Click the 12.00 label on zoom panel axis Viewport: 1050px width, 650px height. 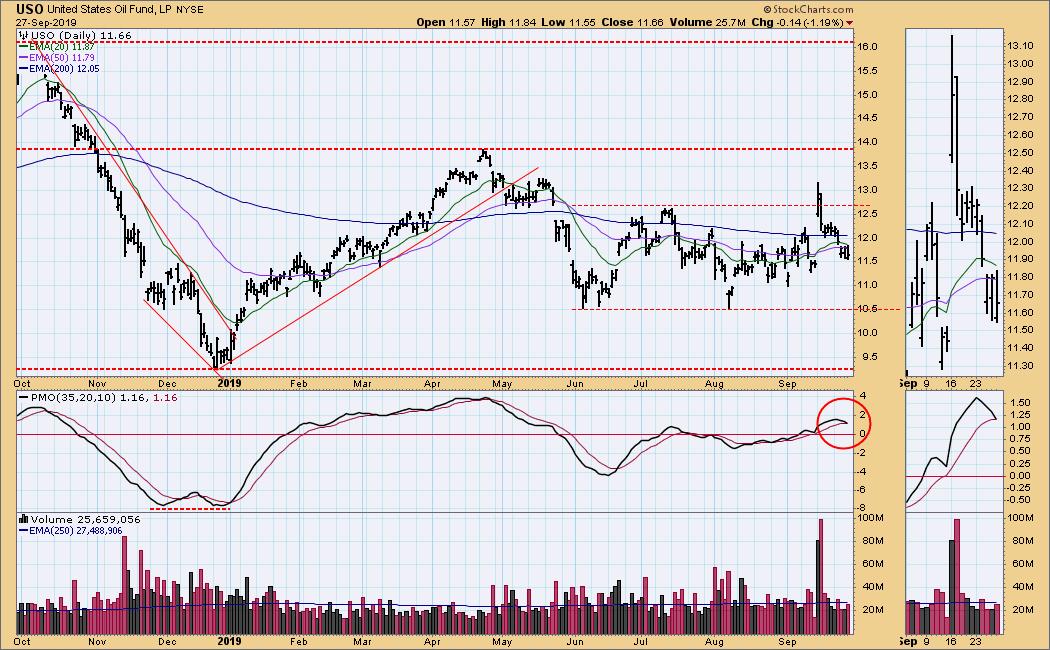1021,241
